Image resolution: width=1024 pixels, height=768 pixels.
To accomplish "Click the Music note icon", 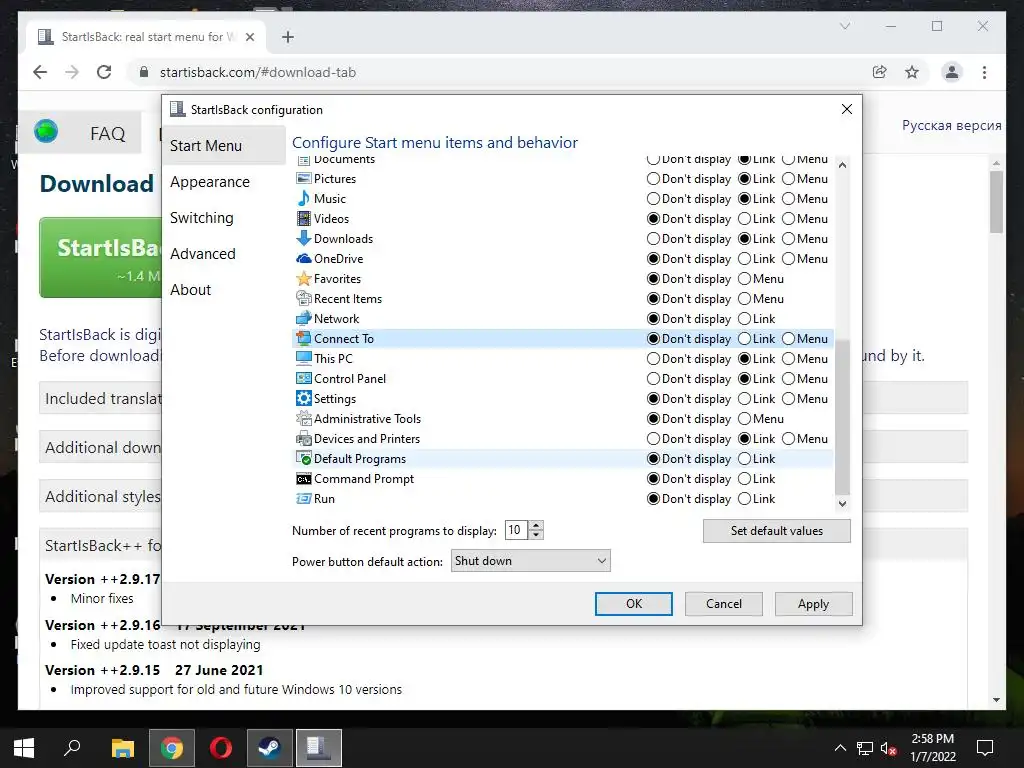I will (304, 199).
